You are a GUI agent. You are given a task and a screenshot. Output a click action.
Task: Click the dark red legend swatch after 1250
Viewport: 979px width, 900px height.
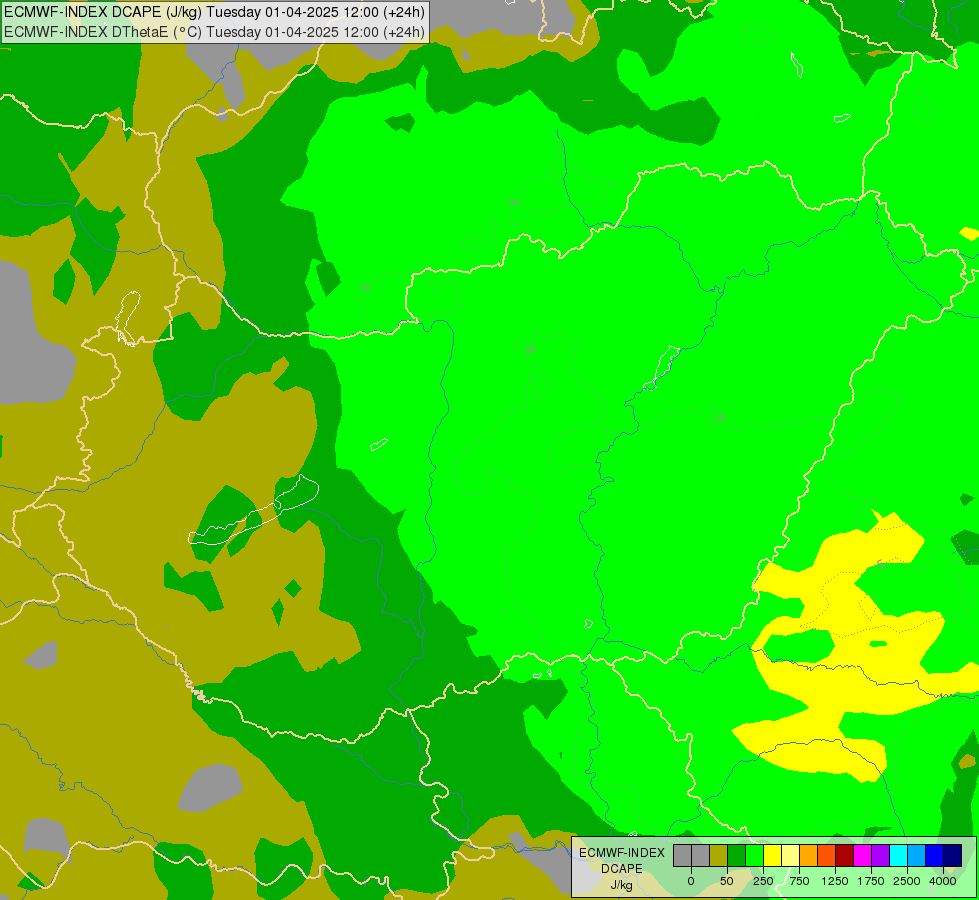pos(845,855)
